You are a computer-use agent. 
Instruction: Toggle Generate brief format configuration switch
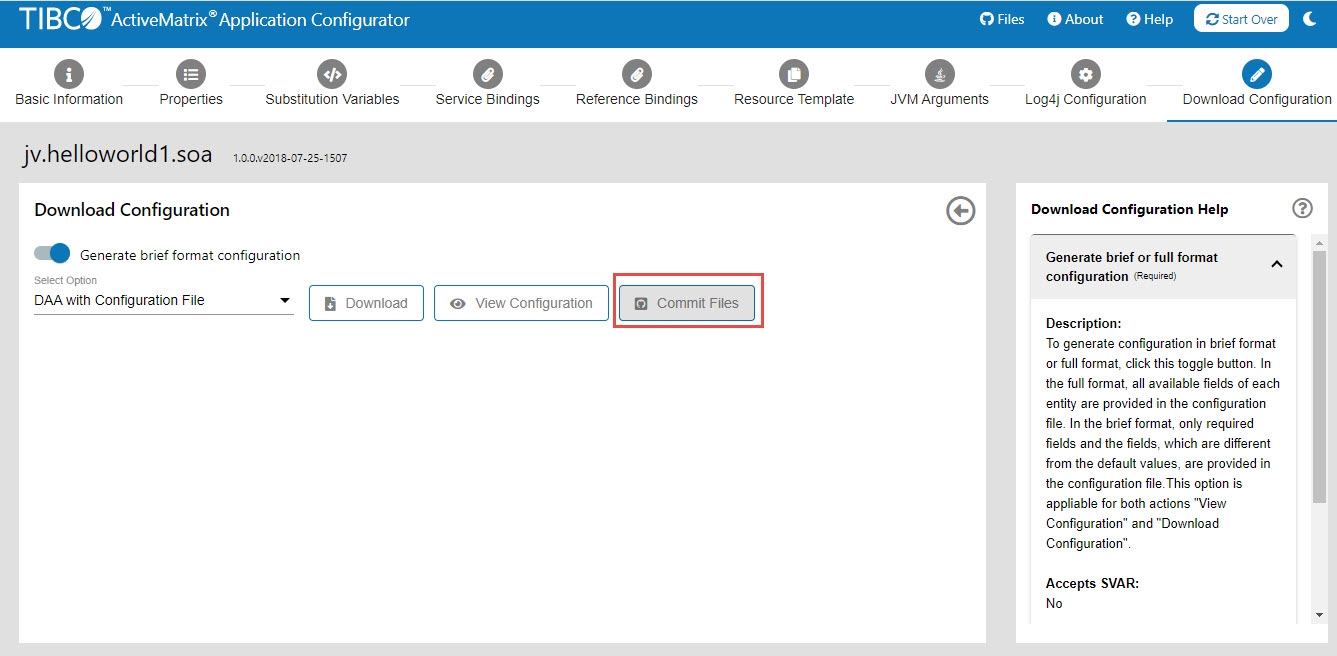(53, 254)
